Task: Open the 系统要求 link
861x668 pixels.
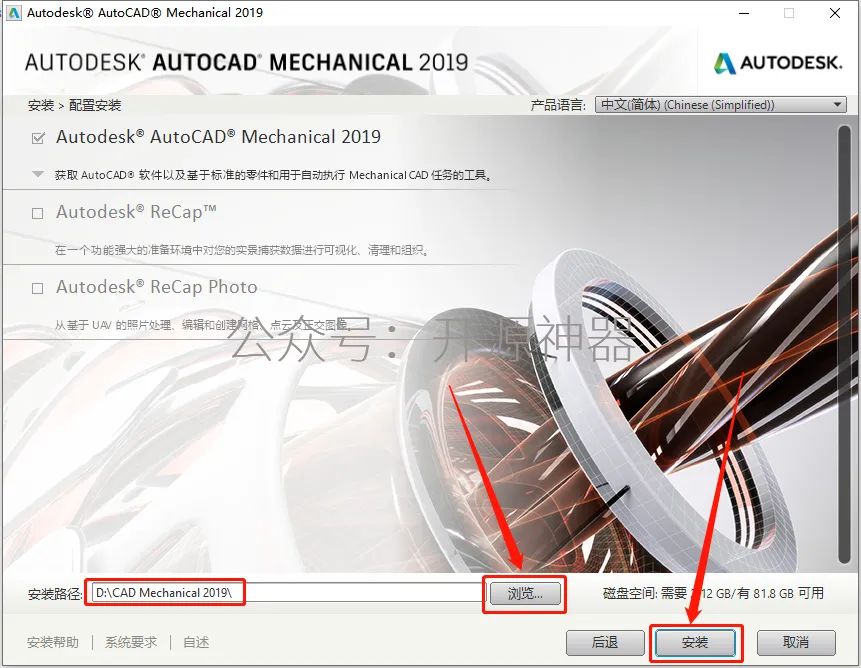Action: (131, 642)
